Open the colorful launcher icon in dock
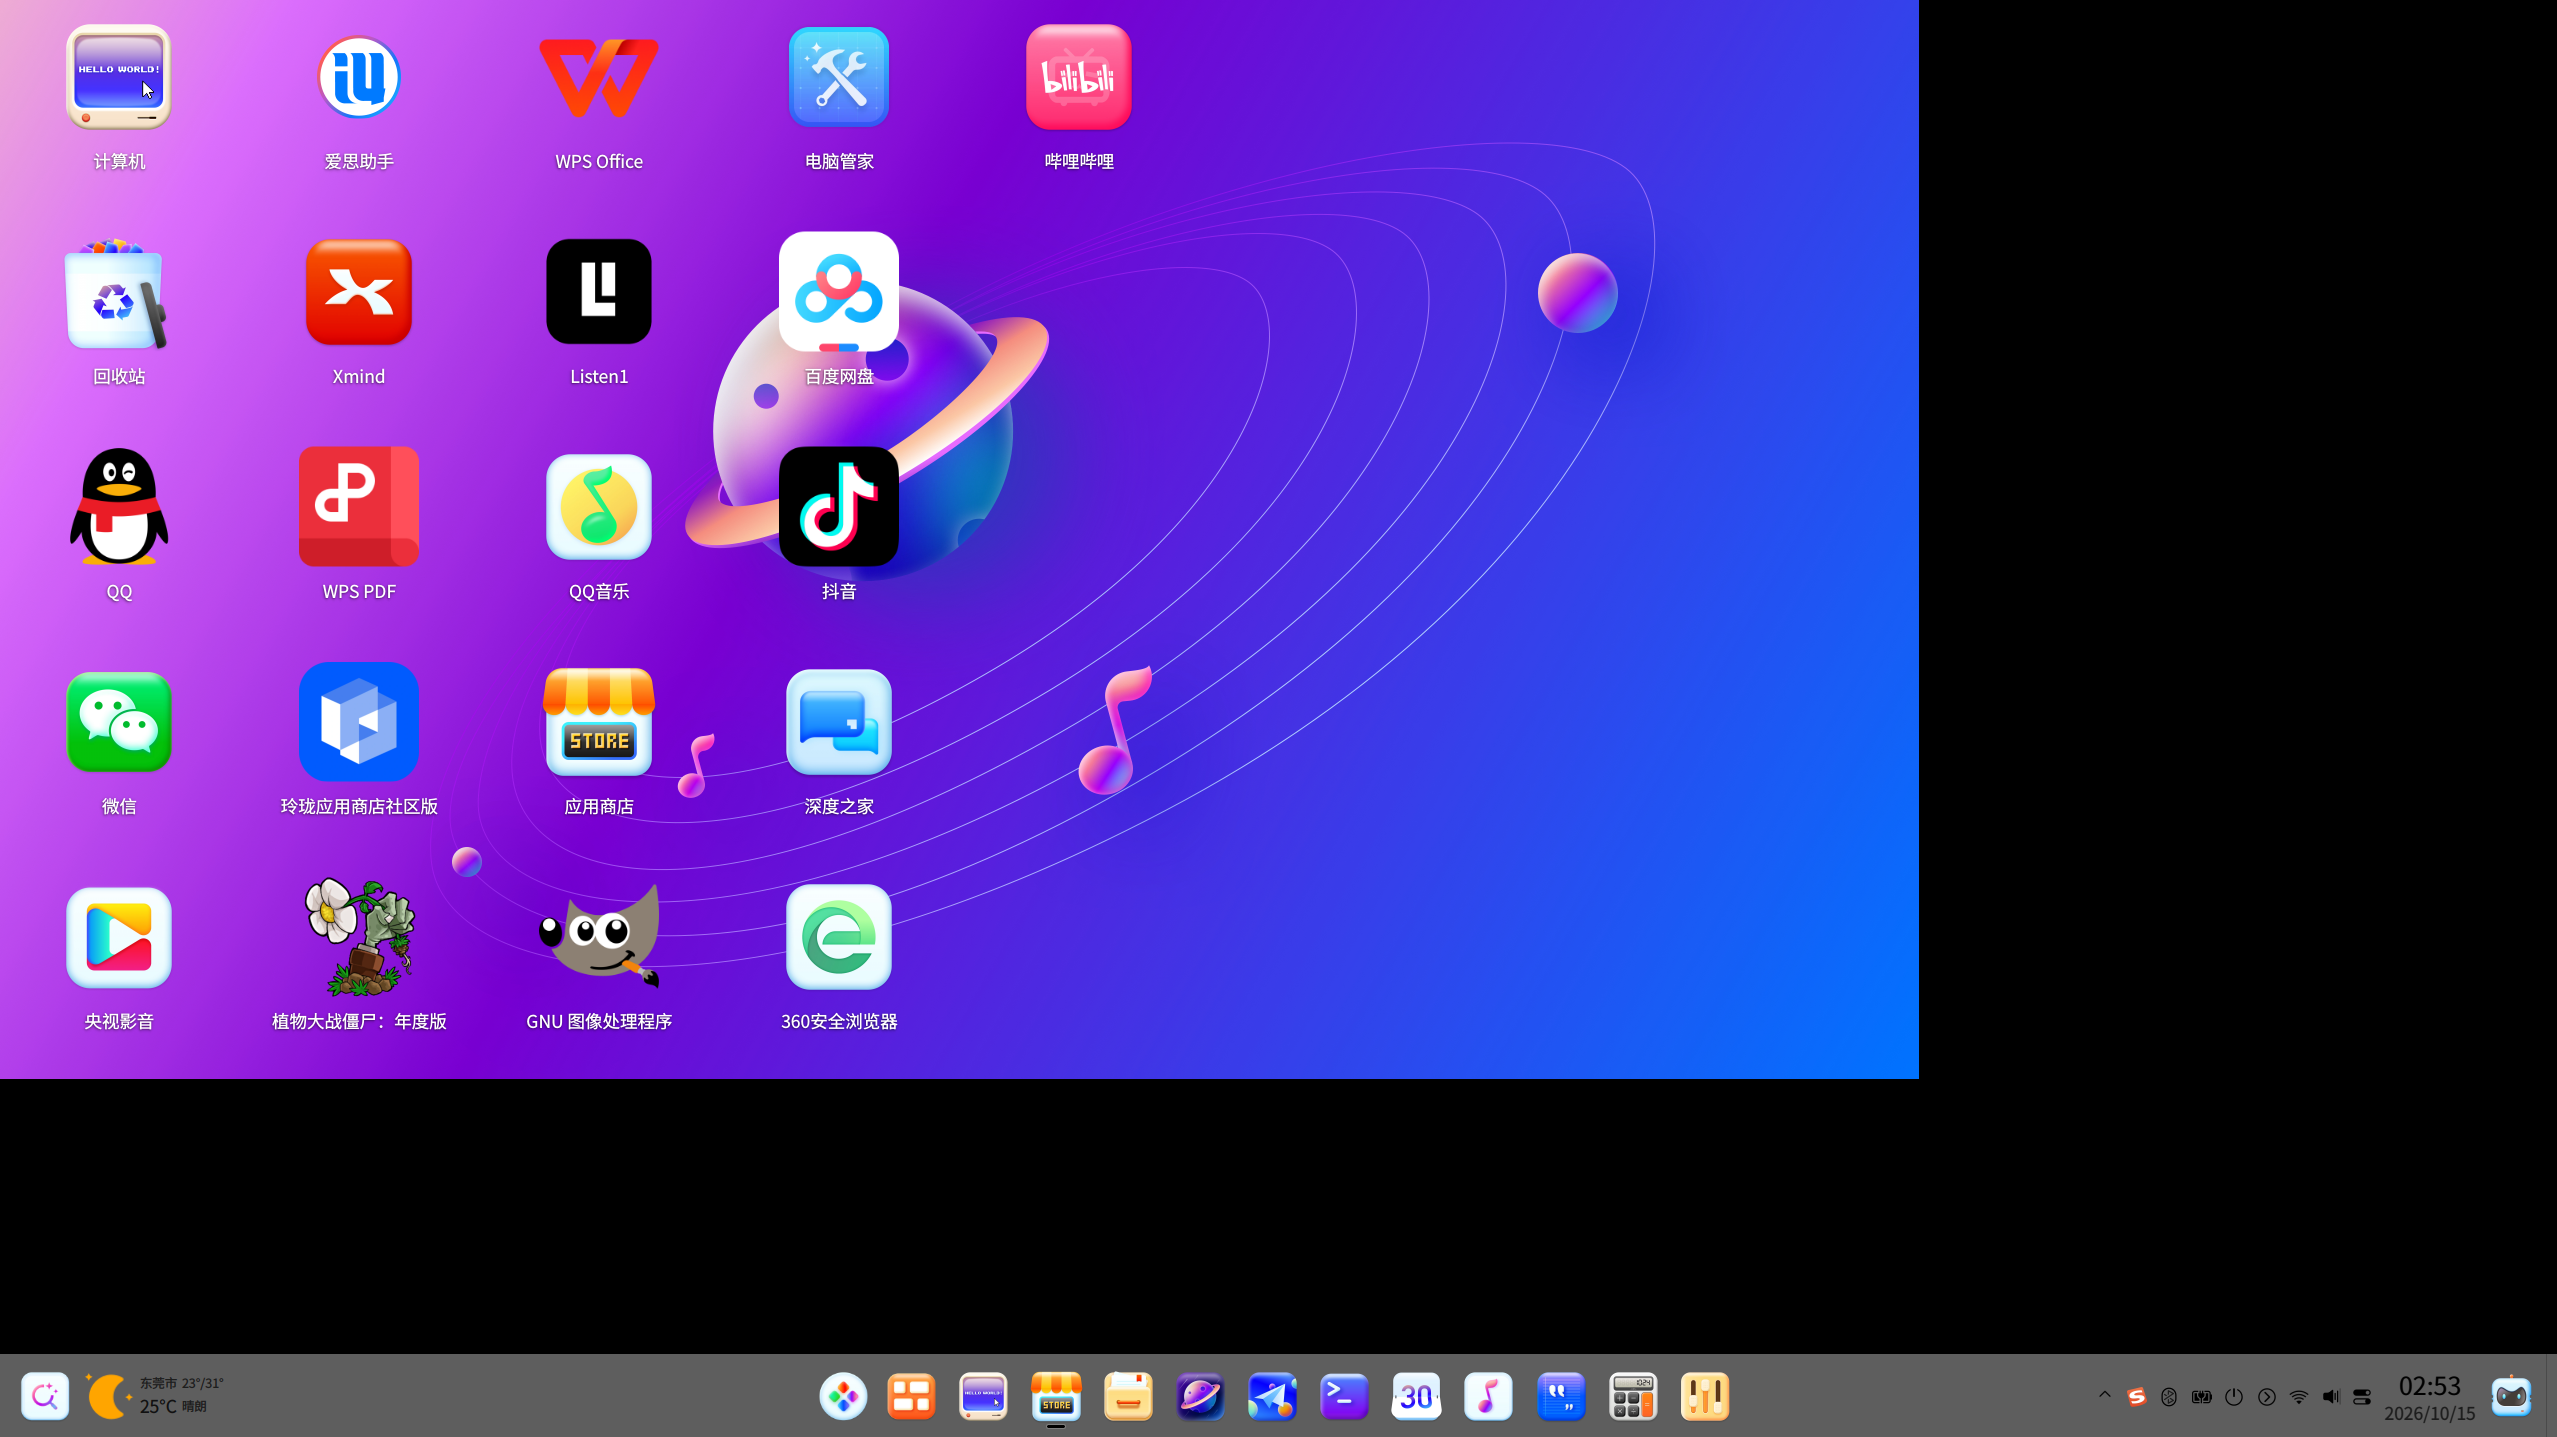Viewport: 2557px width, 1437px height. 843,1396
